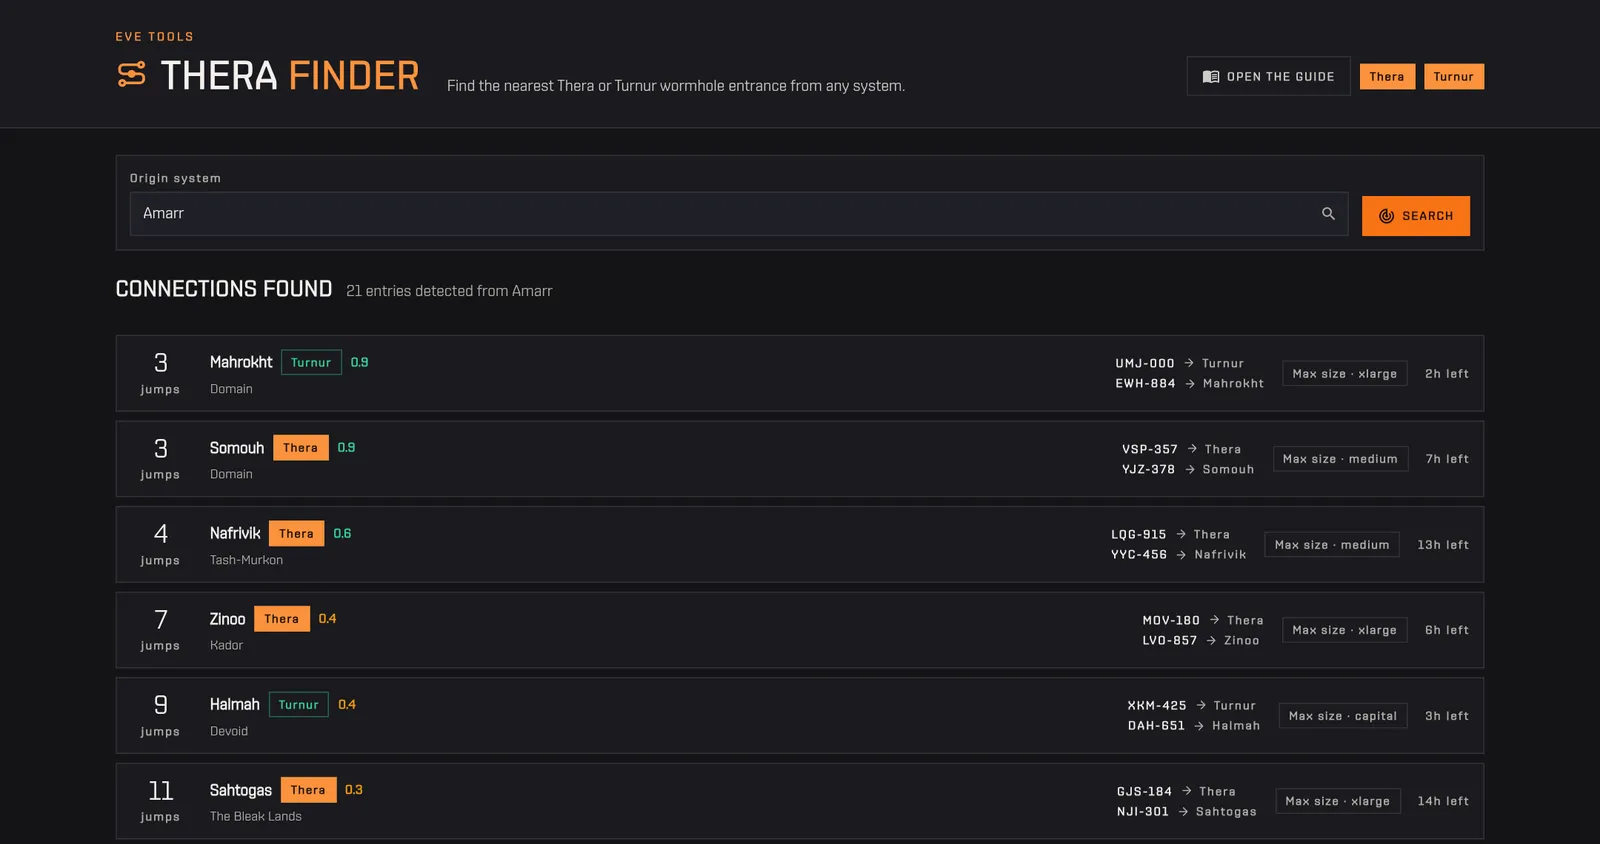This screenshot has height=844, width=1600.
Task: Select the Mahrokht system name
Action: pos(241,362)
